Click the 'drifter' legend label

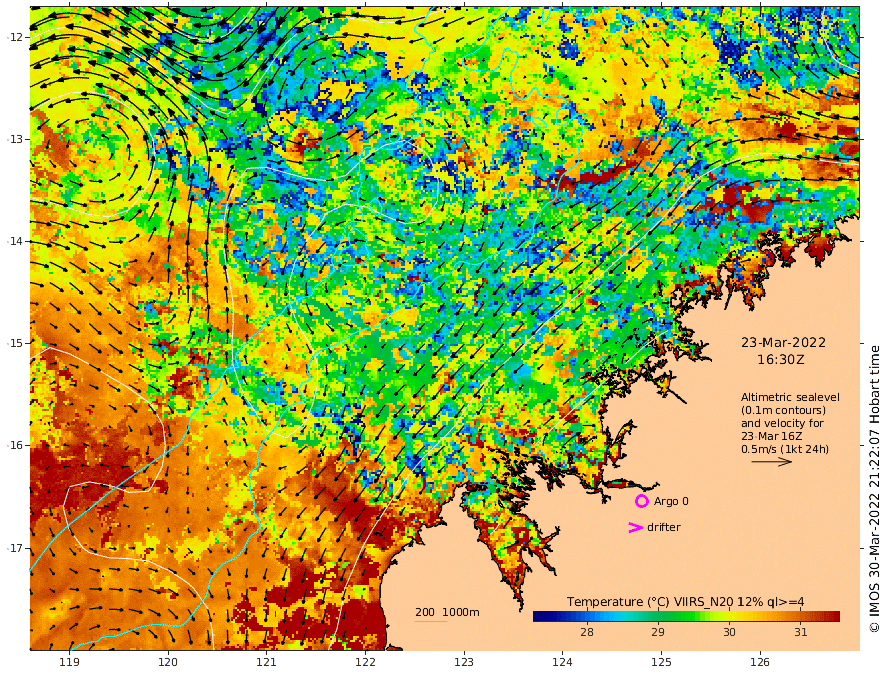tap(663, 527)
